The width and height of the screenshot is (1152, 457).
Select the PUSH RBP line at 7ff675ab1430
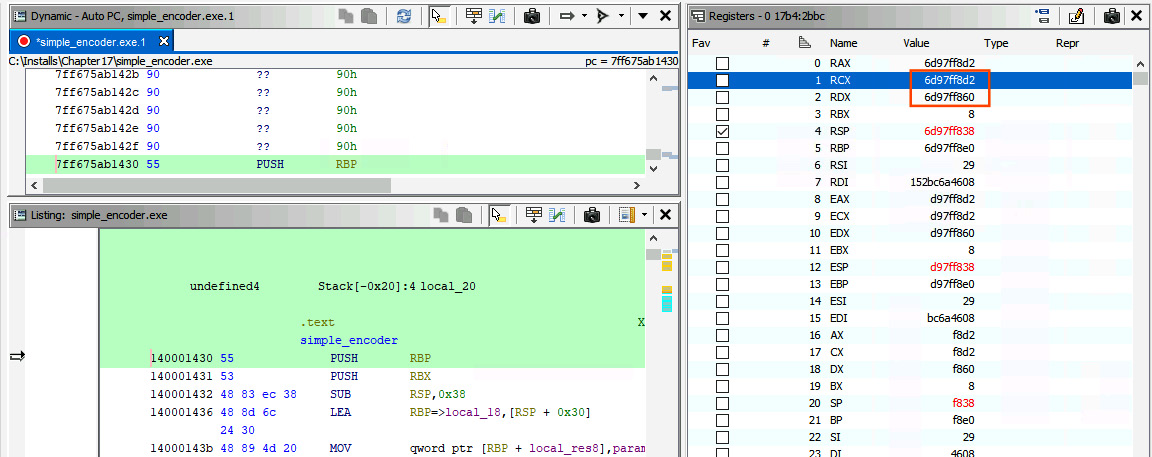click(335, 164)
